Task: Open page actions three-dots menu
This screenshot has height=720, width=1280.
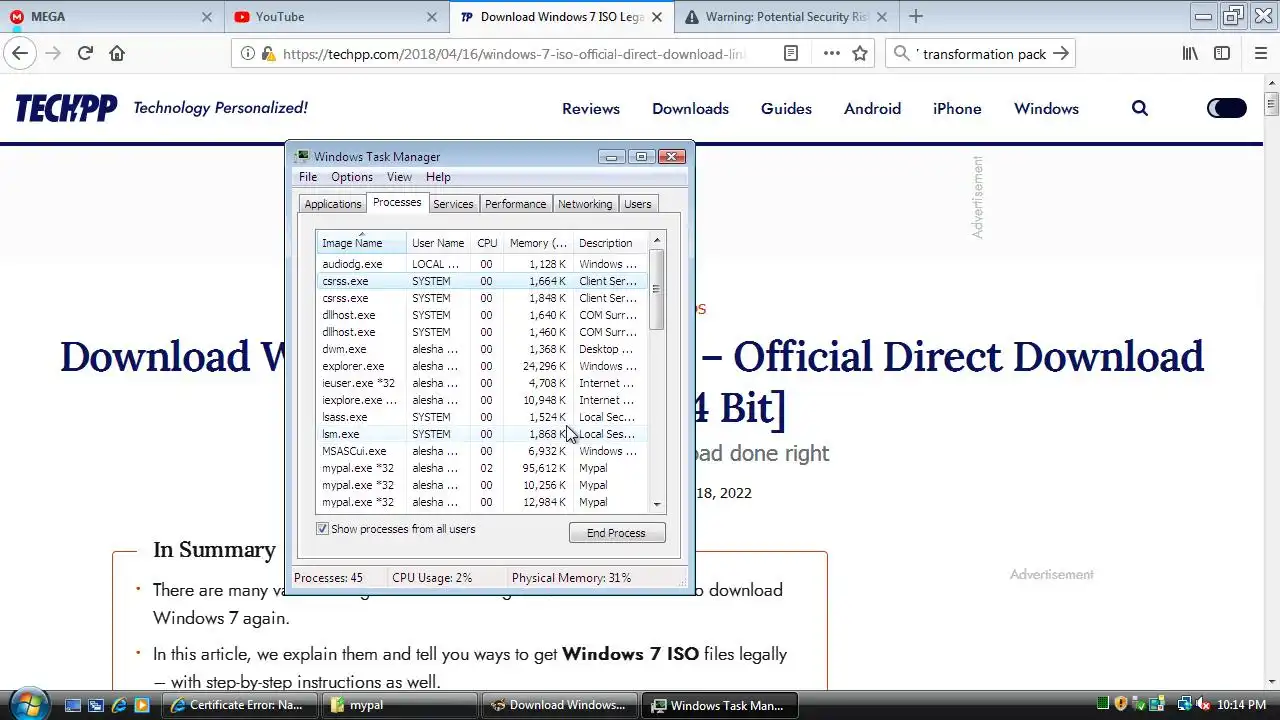Action: click(x=831, y=54)
